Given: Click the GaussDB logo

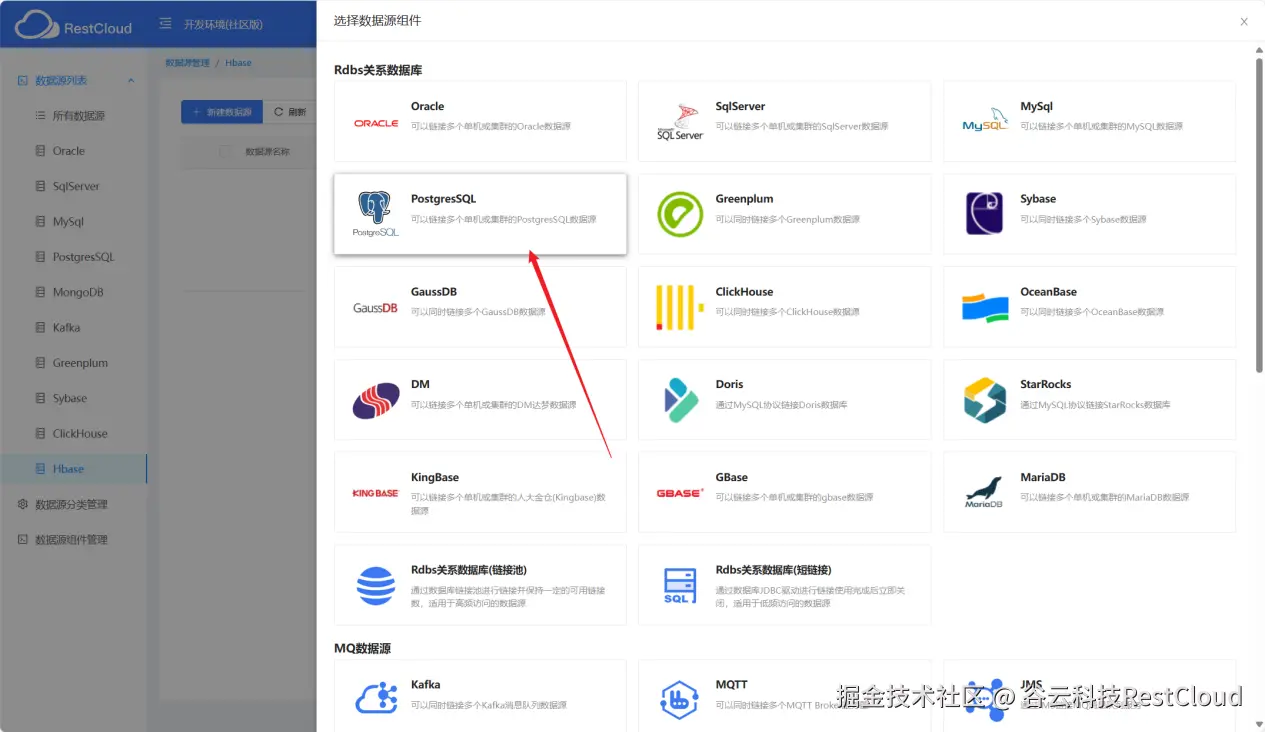Looking at the screenshot, I should tap(376, 308).
